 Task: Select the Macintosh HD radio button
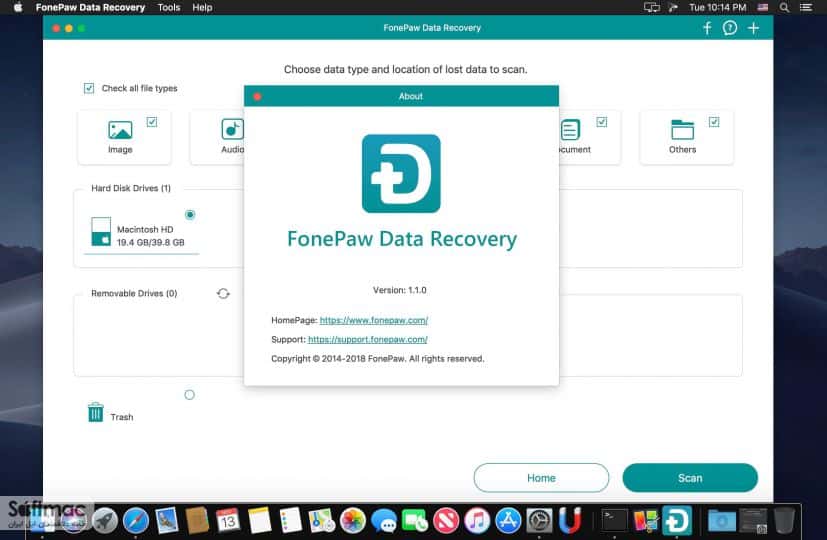[x=190, y=215]
